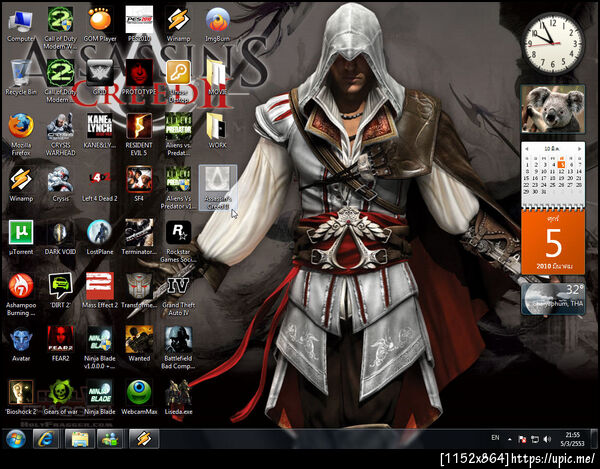
Task: Click the KANE&LY... game icon
Action: click(100, 132)
